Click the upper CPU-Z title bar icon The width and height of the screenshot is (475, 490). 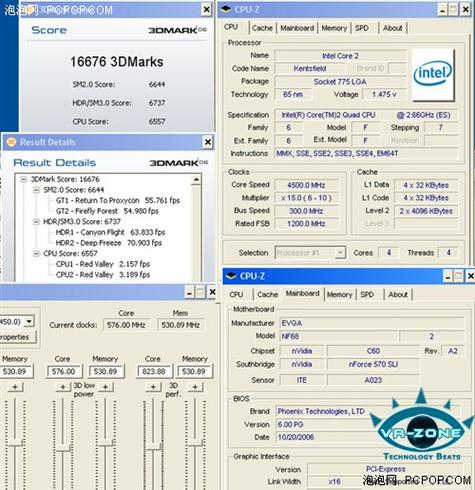point(226,9)
